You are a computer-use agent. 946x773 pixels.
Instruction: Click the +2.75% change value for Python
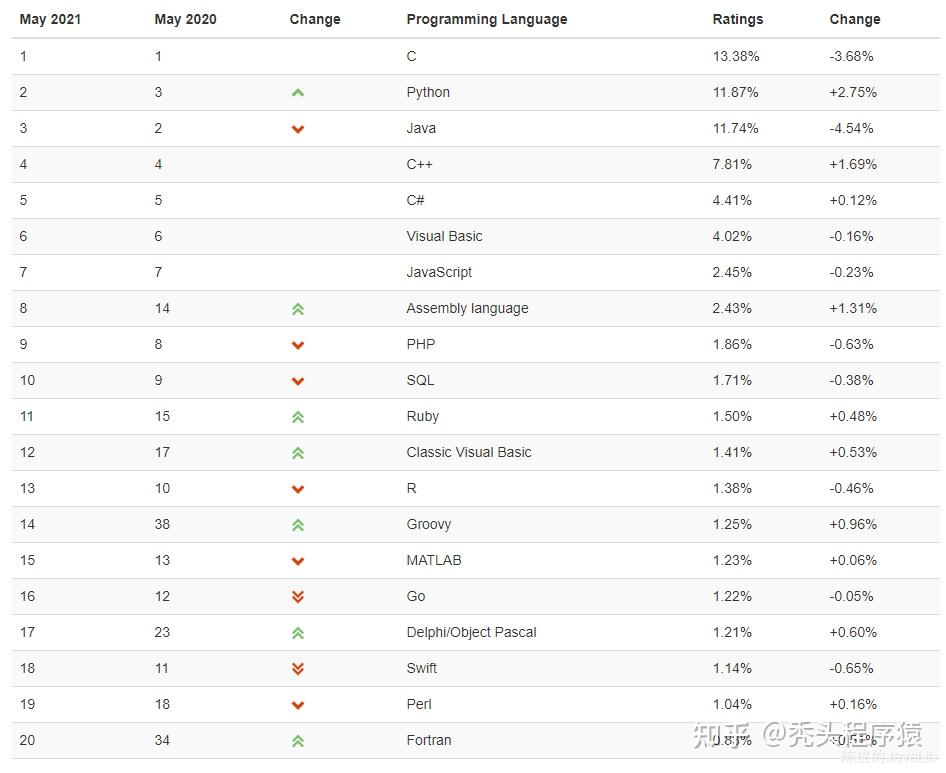click(x=852, y=92)
